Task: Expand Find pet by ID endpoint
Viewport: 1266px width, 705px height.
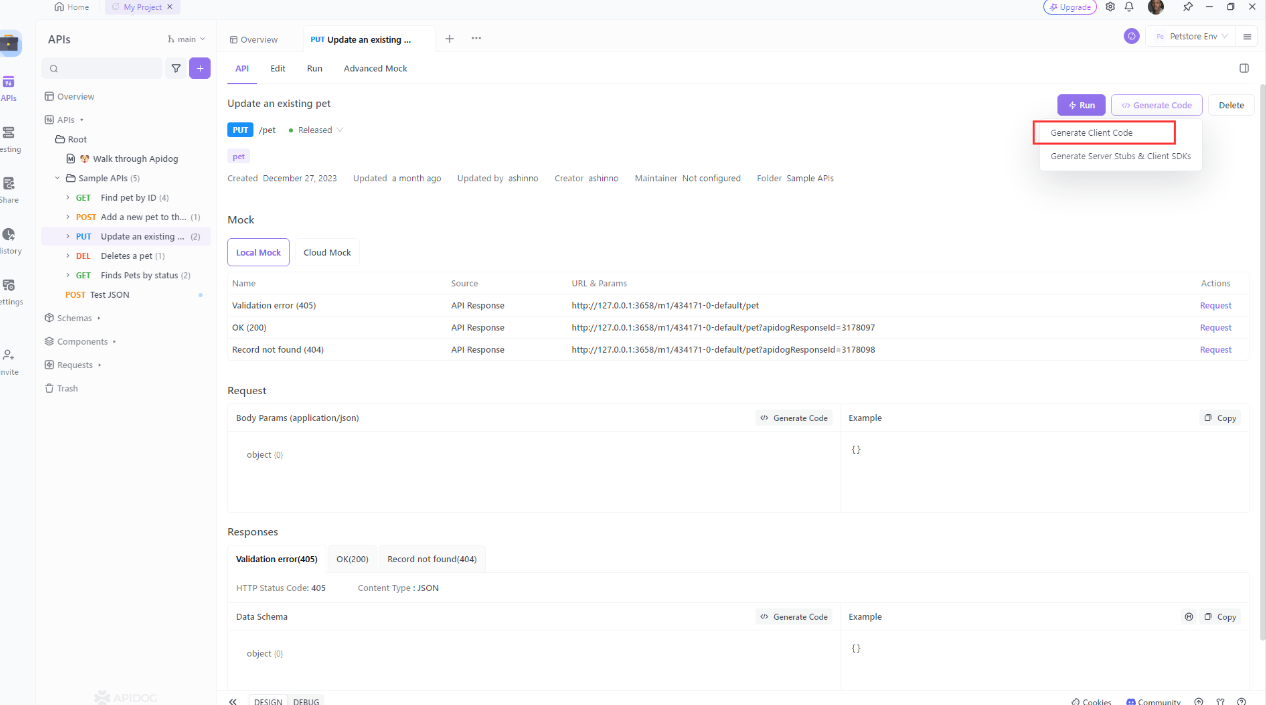Action: coord(68,198)
